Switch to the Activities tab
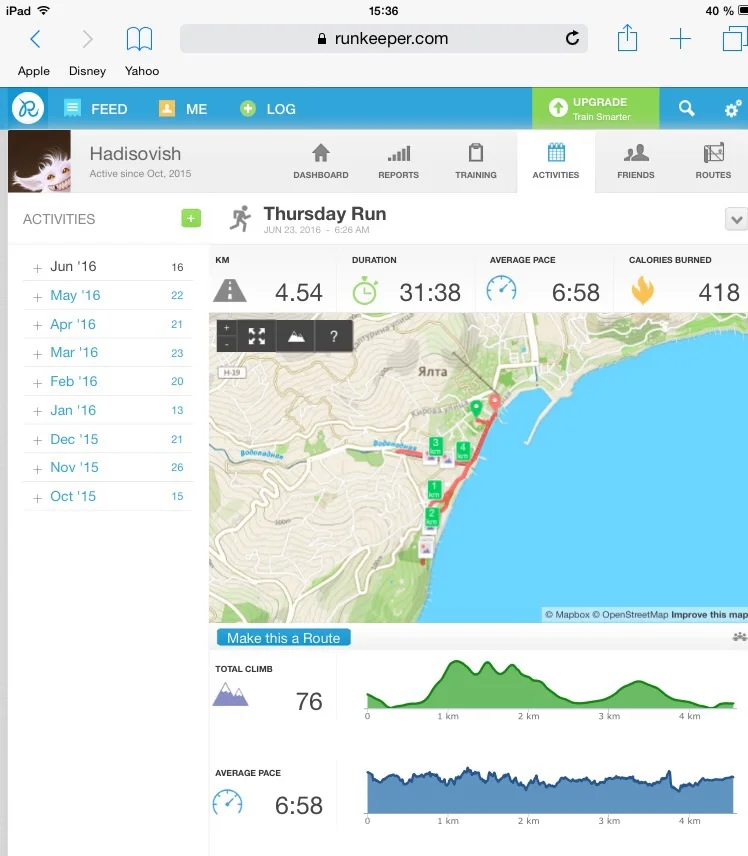Image resolution: width=748 pixels, height=856 pixels. (x=556, y=161)
